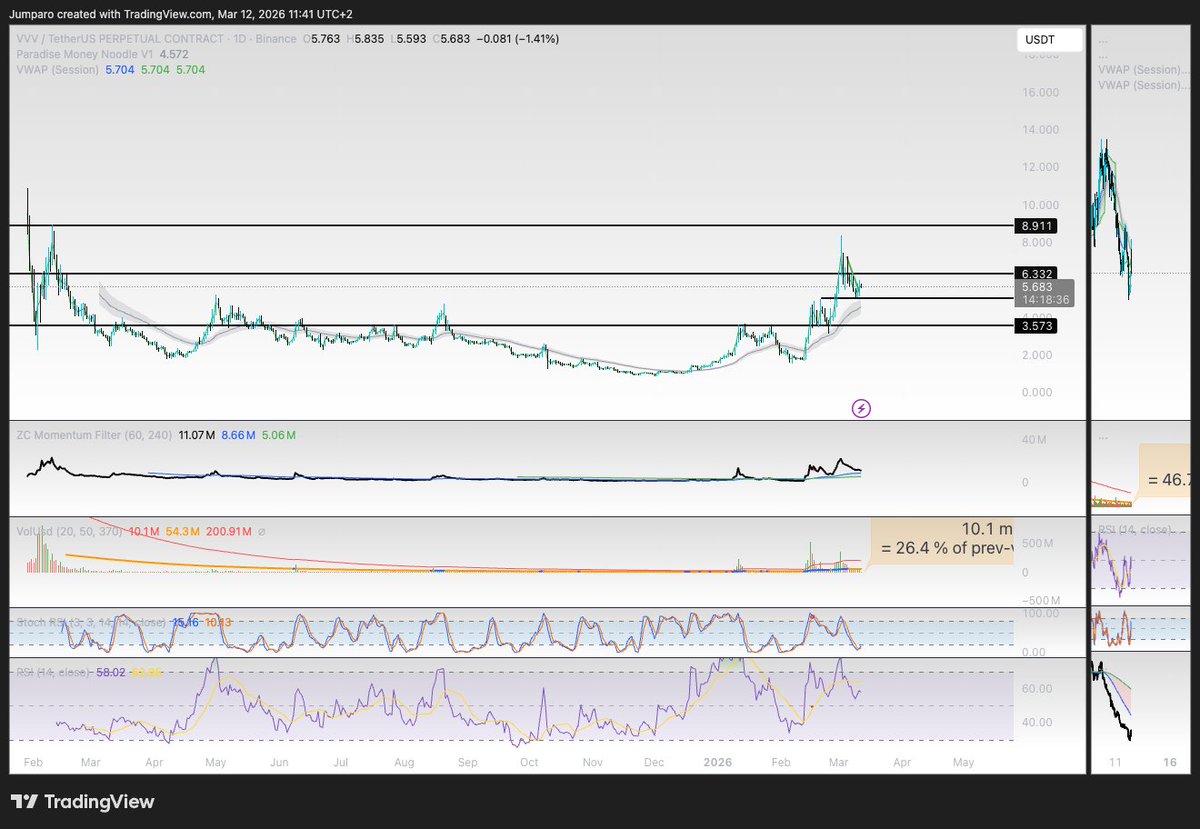This screenshot has height=829, width=1200.
Task: Click the 16 date label in the right chart
Action: [1169, 762]
